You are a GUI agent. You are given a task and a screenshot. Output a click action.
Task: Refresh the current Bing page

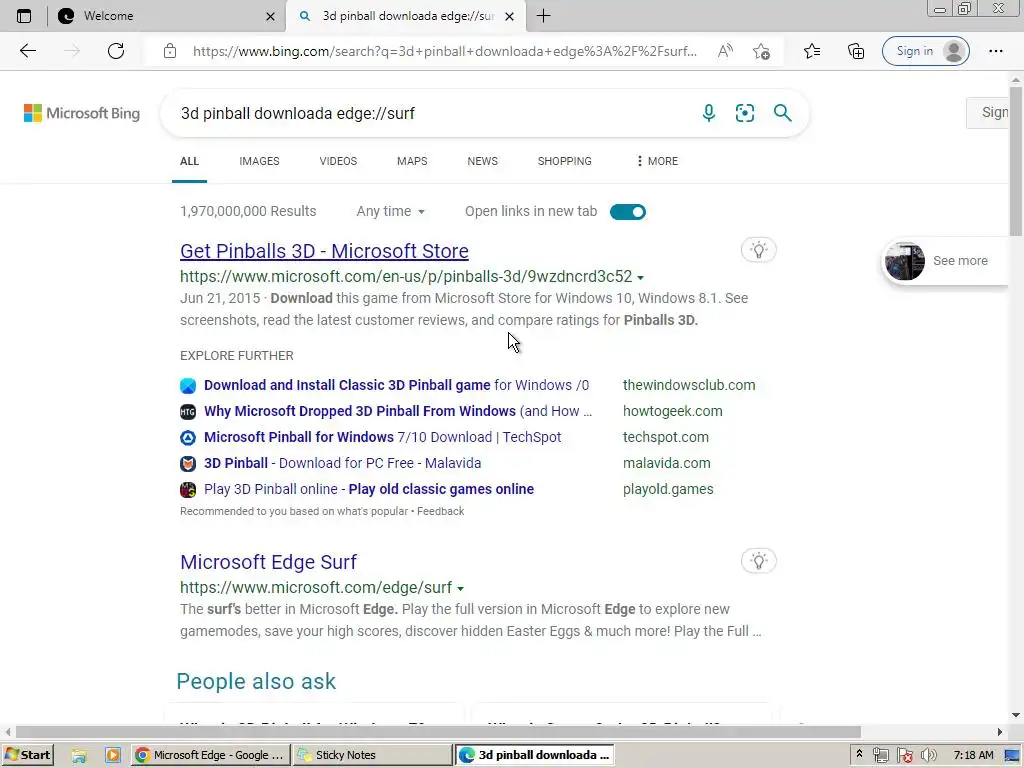pos(116,51)
